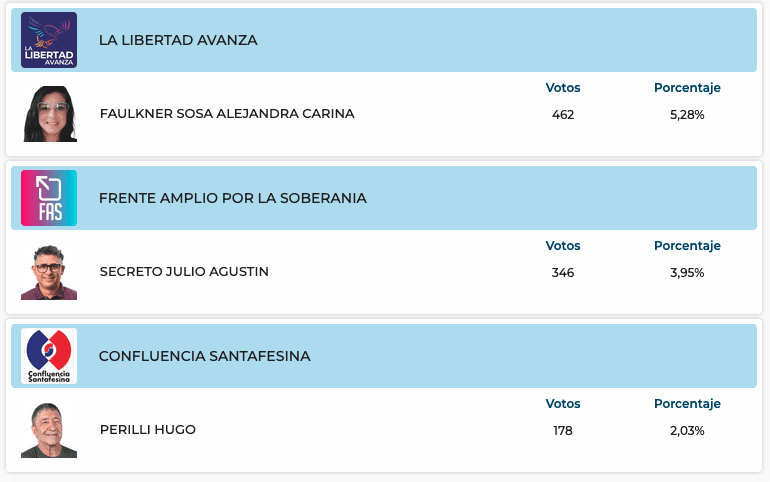Click the 2,03% percentage value
Screen dimensions: 770x482
tap(687, 431)
